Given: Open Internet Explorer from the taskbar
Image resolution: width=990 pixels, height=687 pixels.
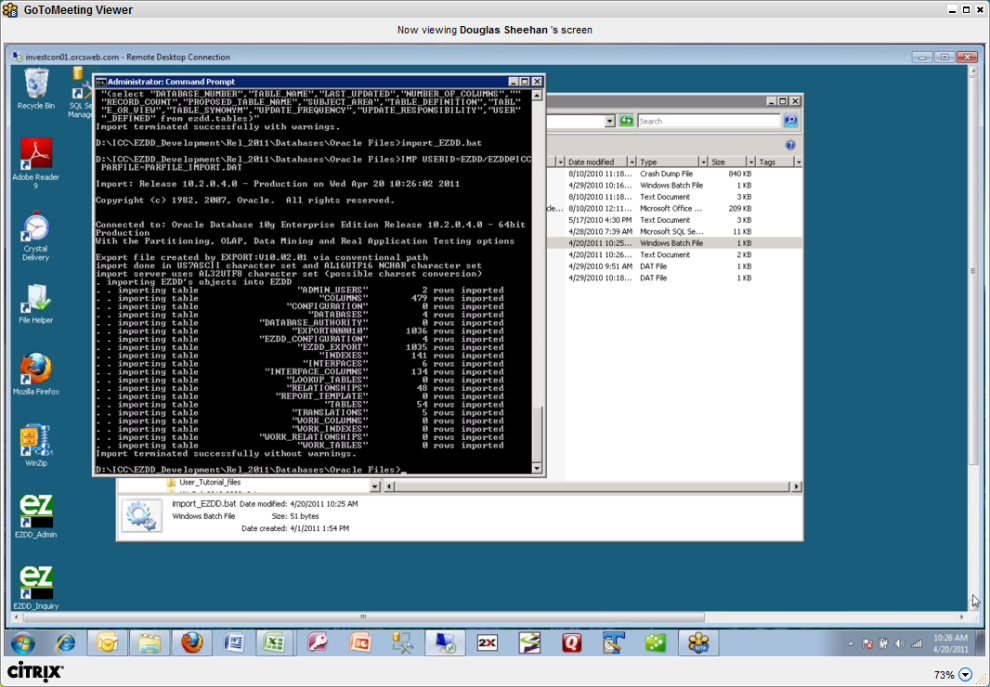Looking at the screenshot, I should [x=66, y=642].
